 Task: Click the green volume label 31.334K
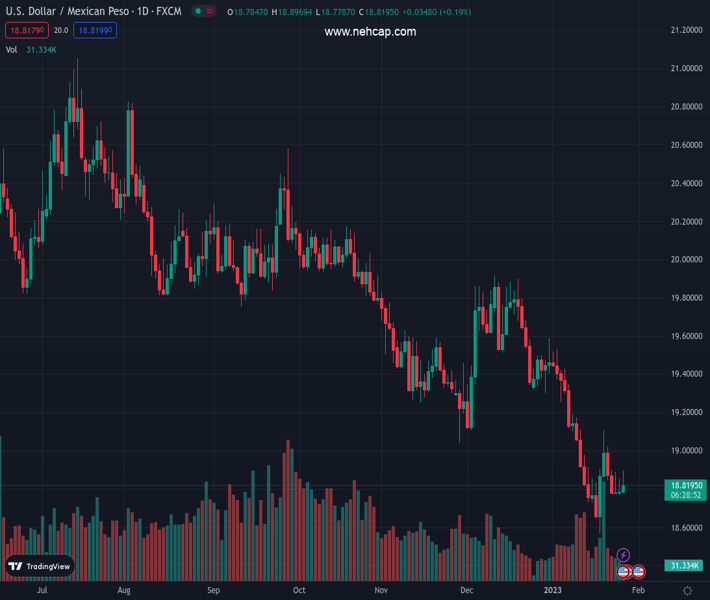coord(684,566)
